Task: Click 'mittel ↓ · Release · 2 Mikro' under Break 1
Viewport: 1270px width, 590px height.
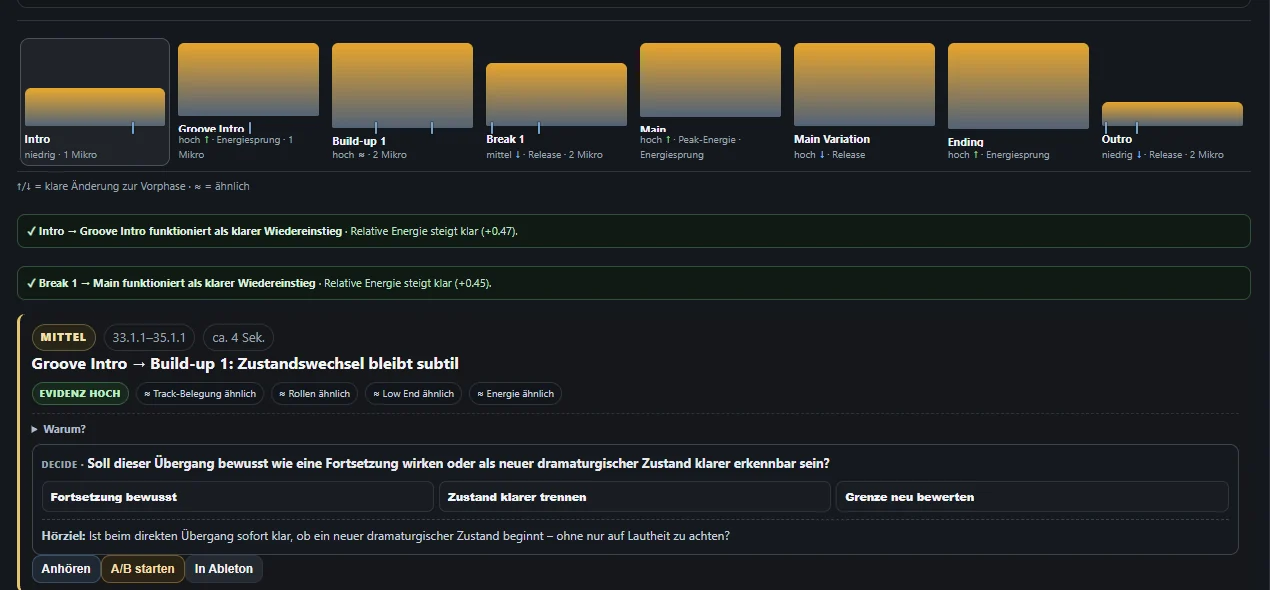Action: coord(544,155)
